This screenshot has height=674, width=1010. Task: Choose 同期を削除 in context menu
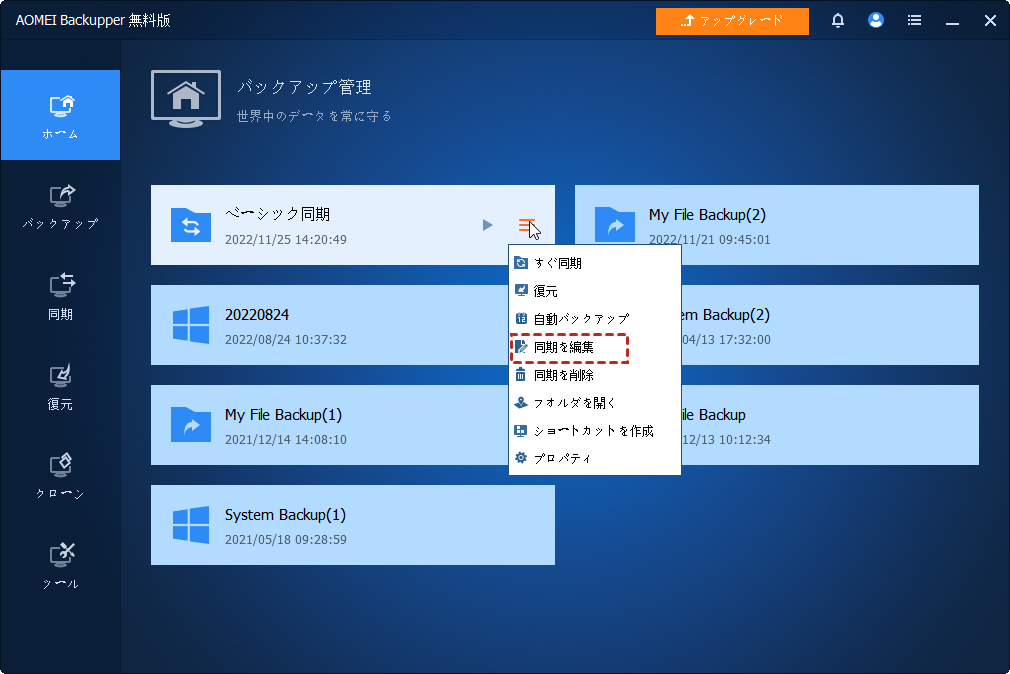pyautogui.click(x=595, y=375)
